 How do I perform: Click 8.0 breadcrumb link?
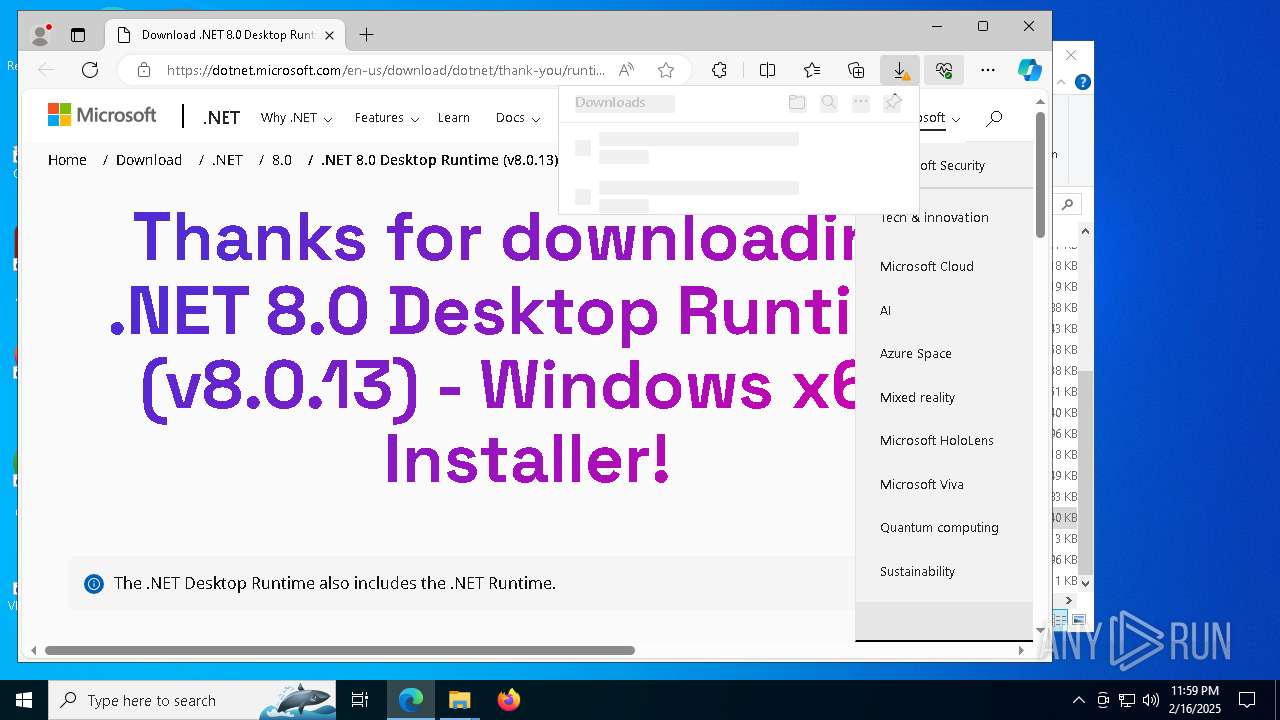(282, 160)
